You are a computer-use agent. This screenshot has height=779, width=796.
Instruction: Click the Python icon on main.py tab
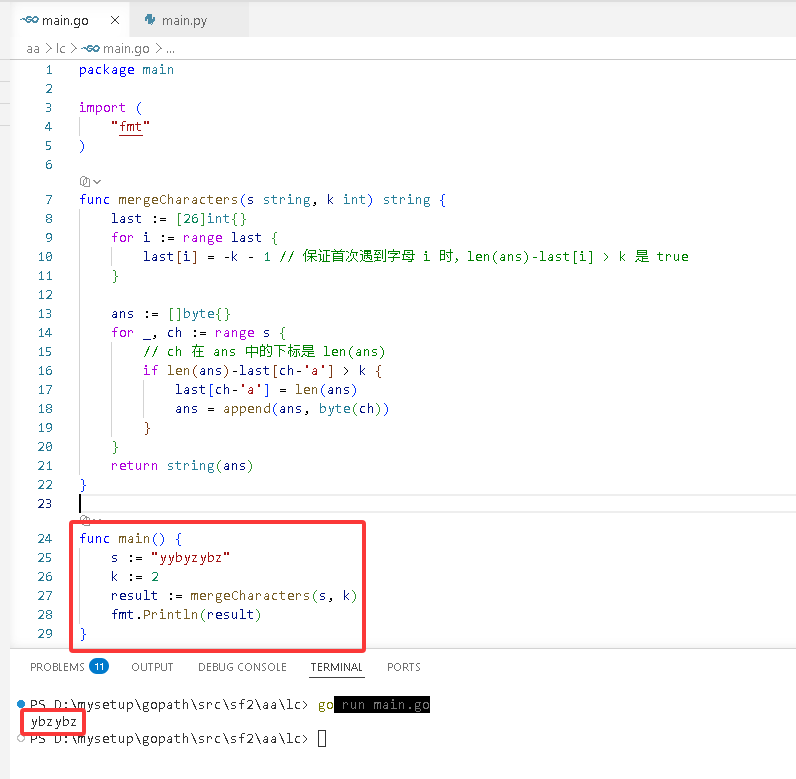click(150, 20)
